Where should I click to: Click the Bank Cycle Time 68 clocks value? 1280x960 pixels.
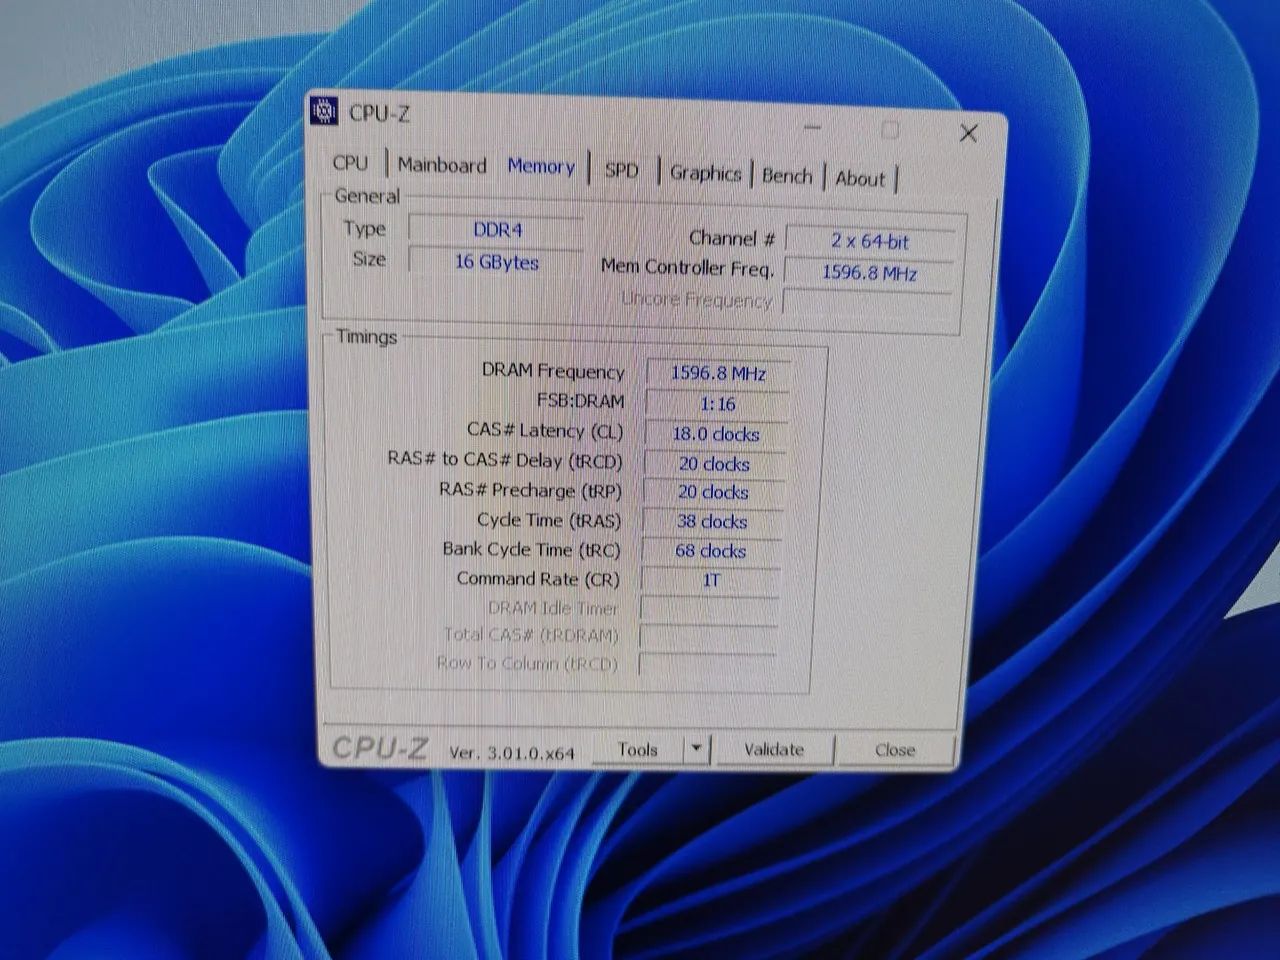711,551
